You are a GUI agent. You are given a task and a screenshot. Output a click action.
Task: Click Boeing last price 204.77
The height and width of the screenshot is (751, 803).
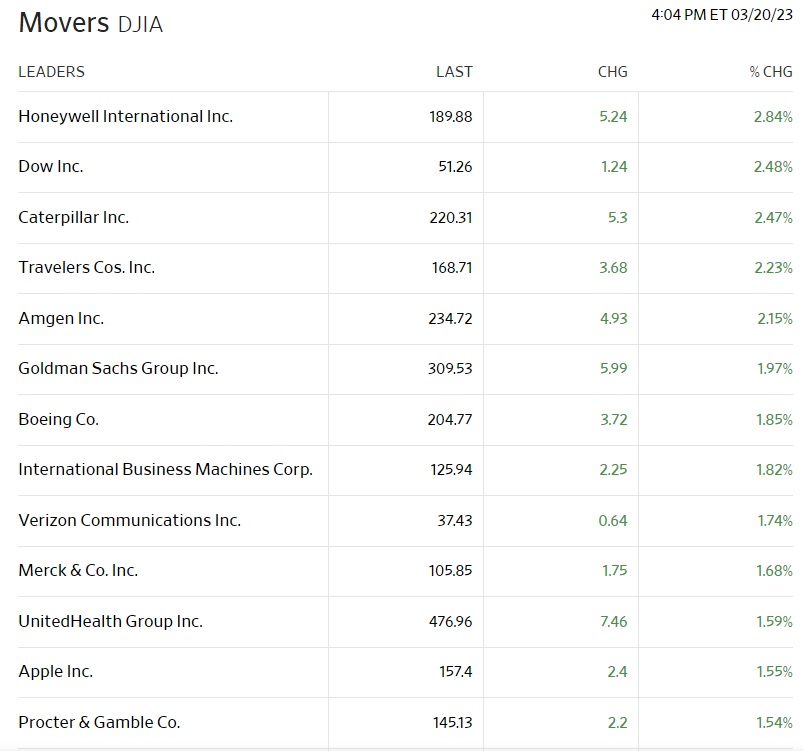450,420
